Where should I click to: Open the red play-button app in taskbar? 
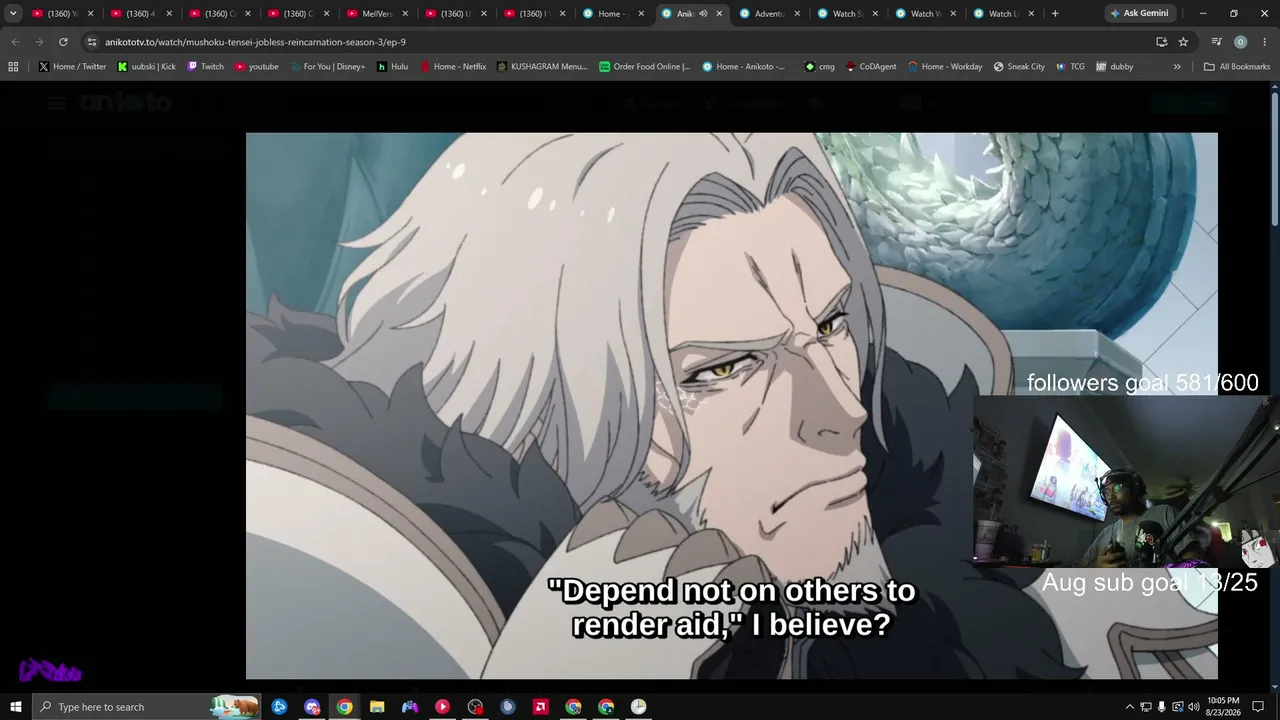[442, 707]
